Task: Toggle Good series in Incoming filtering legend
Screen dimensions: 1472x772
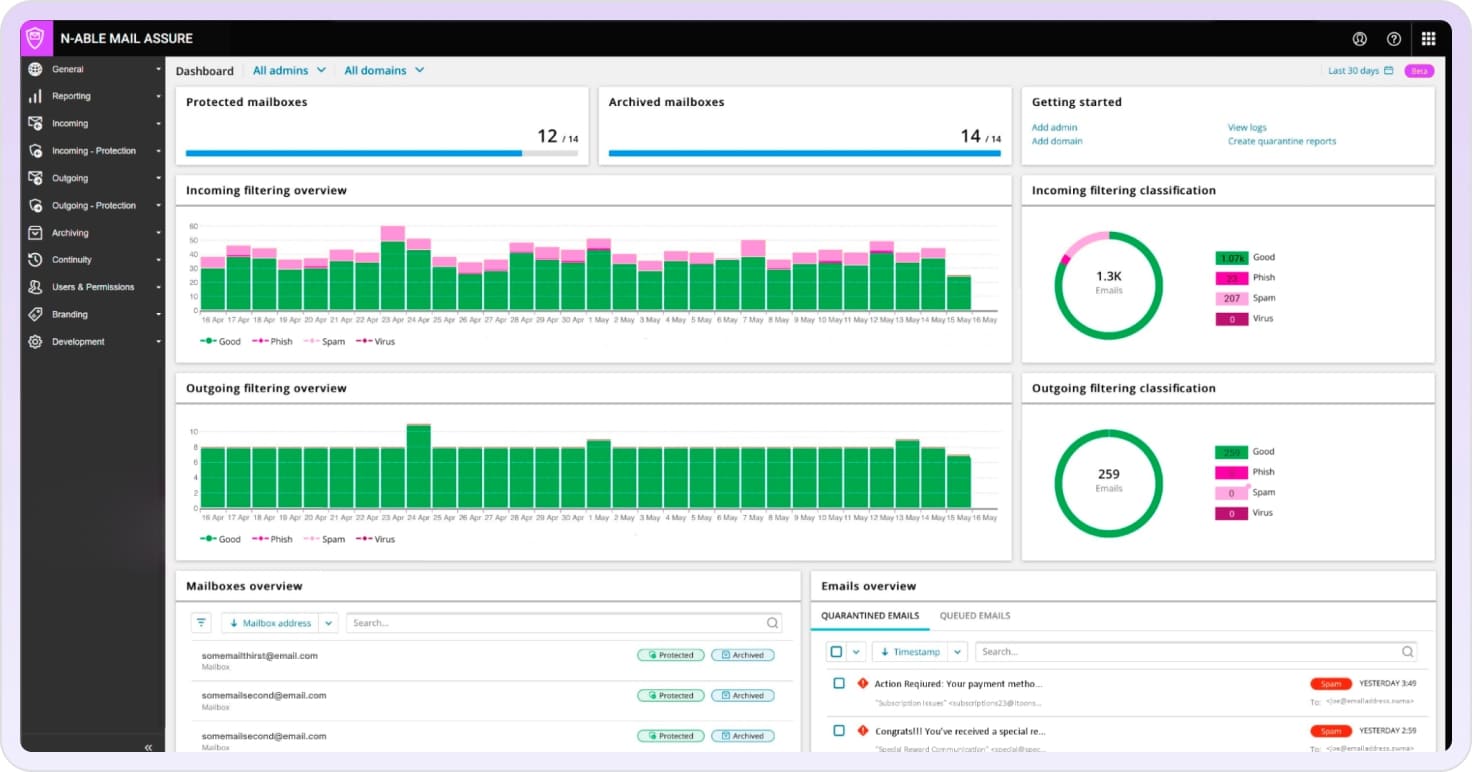Action: pyautogui.click(x=220, y=342)
